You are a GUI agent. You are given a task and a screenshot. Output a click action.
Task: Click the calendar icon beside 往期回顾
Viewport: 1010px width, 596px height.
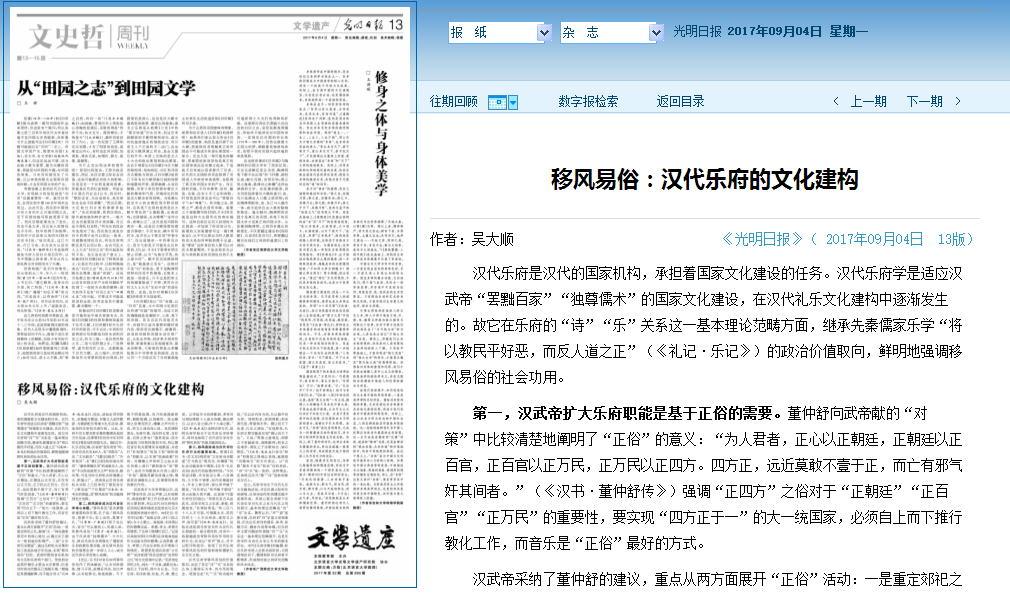[497, 102]
